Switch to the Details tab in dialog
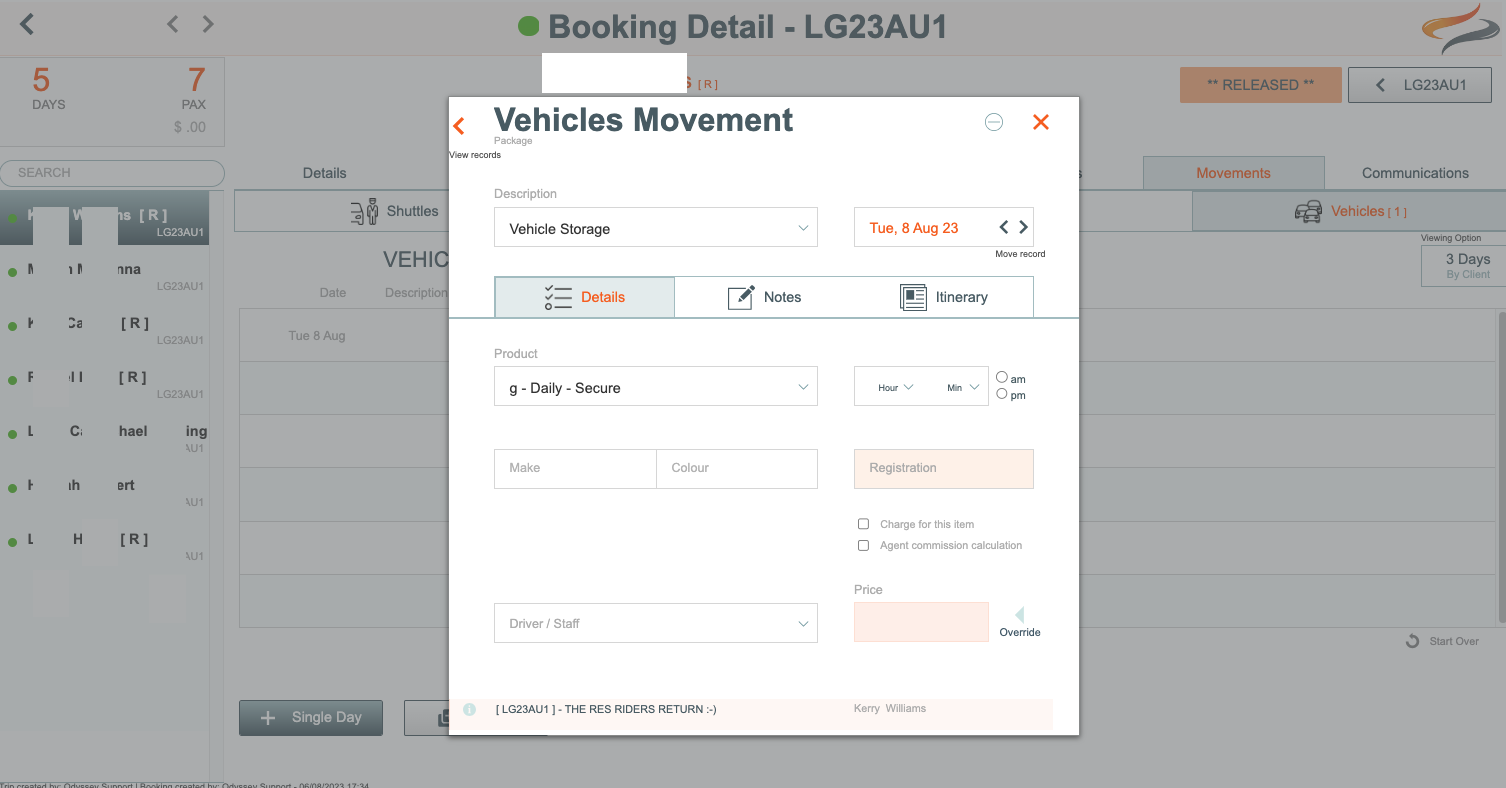The width and height of the screenshot is (1506, 788). click(x=585, y=297)
